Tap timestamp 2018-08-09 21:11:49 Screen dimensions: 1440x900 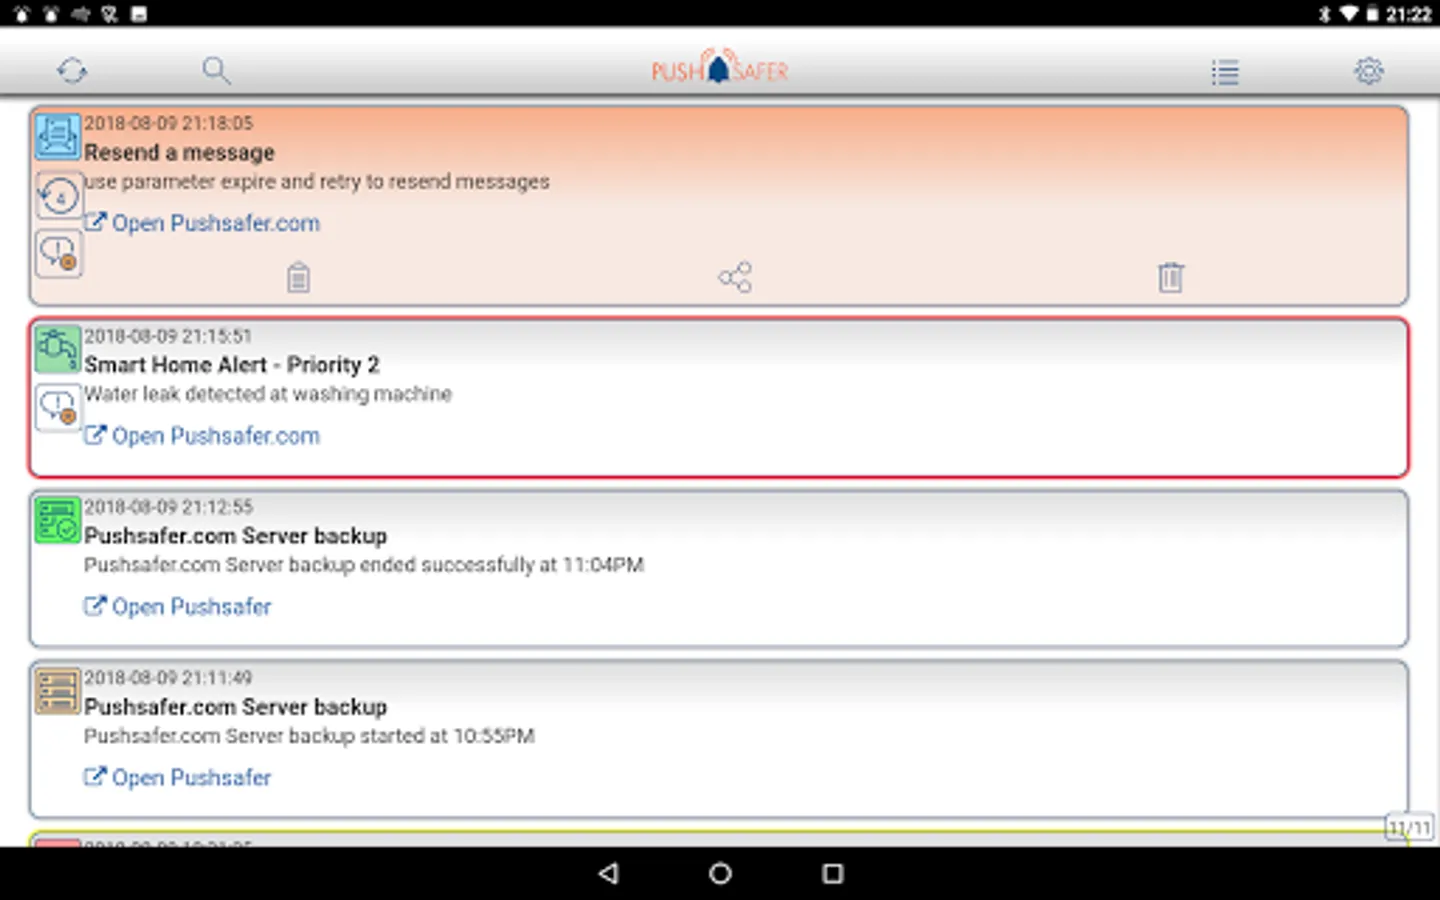[x=168, y=678]
